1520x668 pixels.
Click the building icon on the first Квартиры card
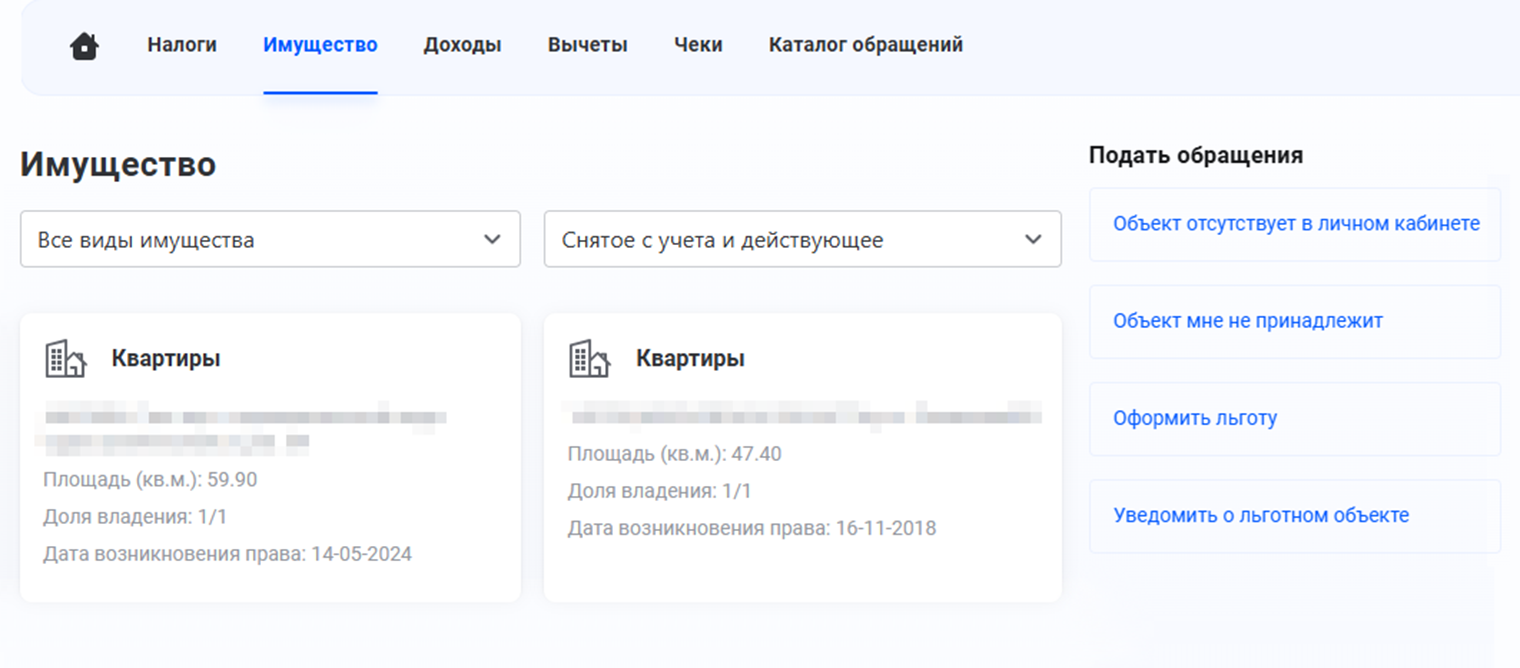tap(66, 357)
